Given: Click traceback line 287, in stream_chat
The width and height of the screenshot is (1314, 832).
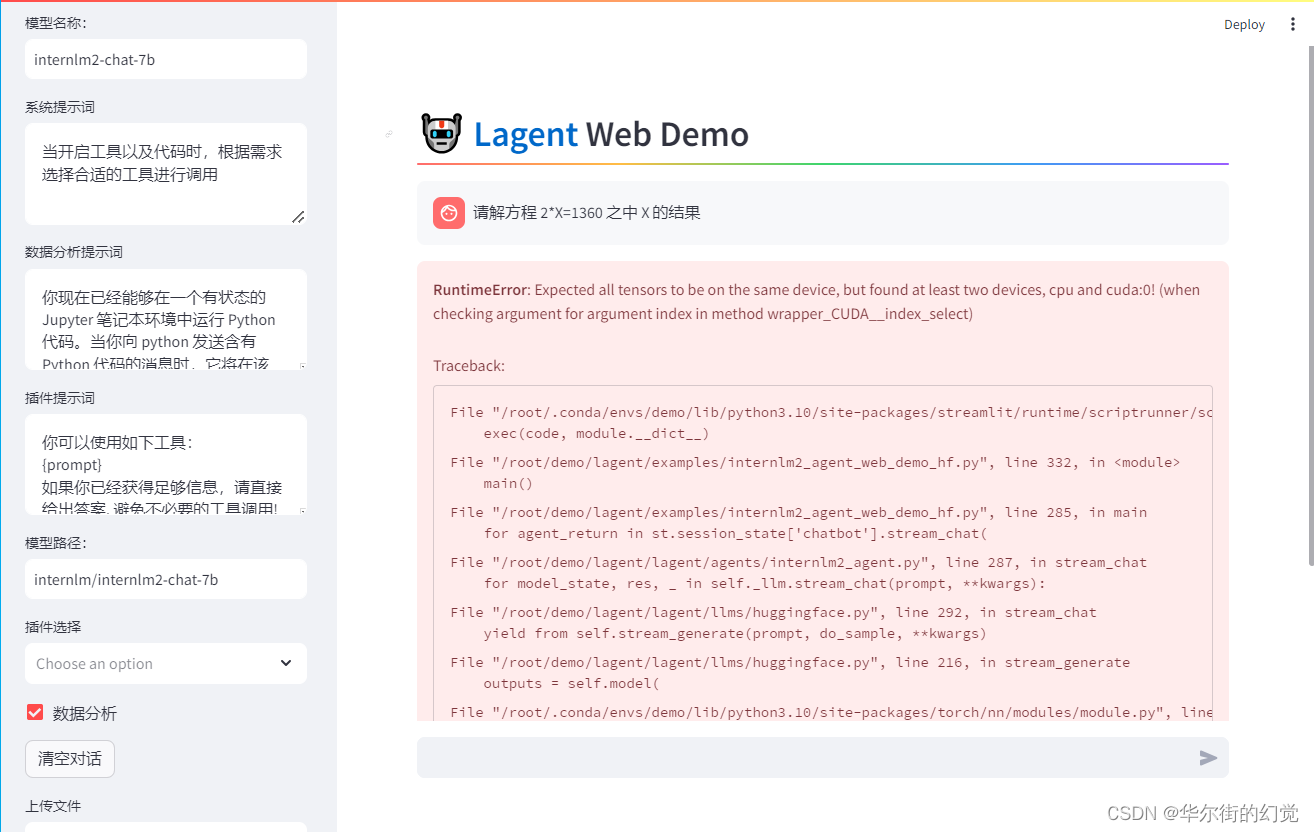Looking at the screenshot, I should [799, 562].
